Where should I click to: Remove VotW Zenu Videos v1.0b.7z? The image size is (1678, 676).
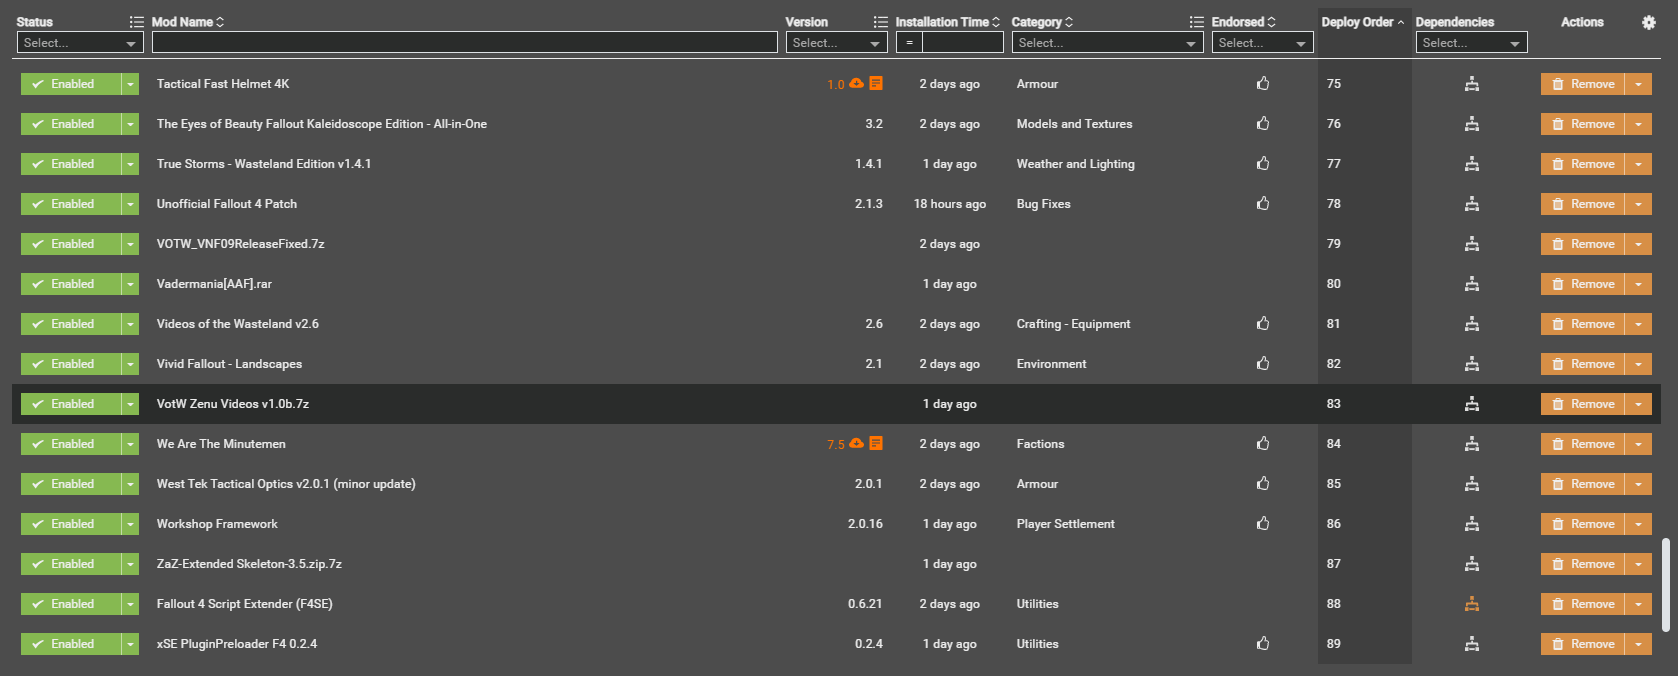tap(1583, 404)
